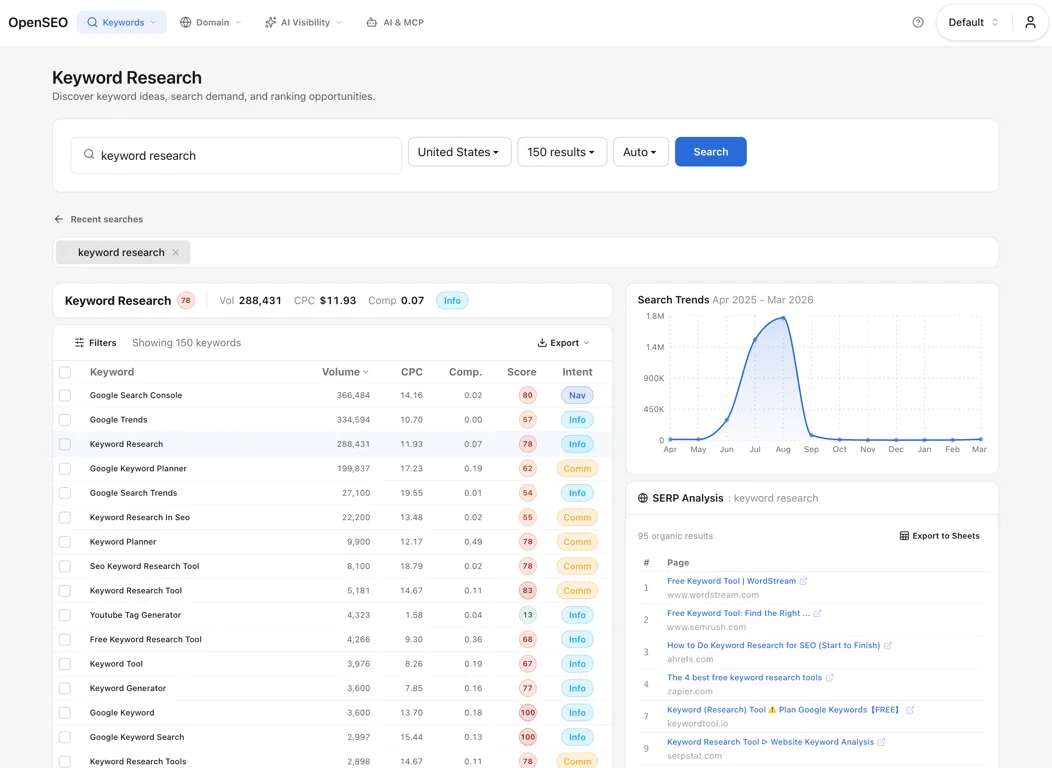Image resolution: width=1052 pixels, height=768 pixels.
Task: Open the user account profile icon
Action: [1030, 22]
